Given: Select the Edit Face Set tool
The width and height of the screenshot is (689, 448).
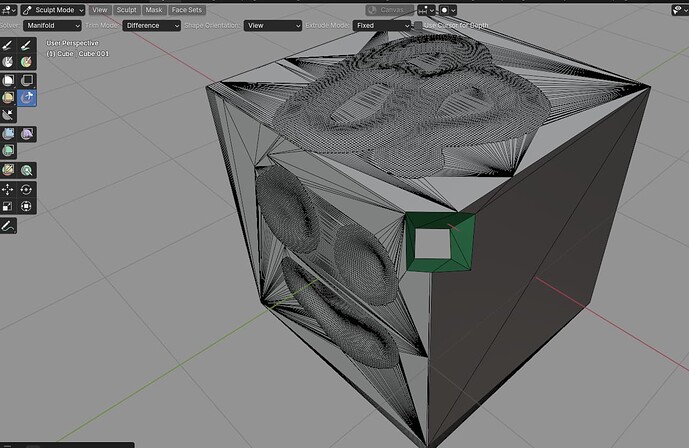Looking at the screenshot, I should click(x=8, y=170).
